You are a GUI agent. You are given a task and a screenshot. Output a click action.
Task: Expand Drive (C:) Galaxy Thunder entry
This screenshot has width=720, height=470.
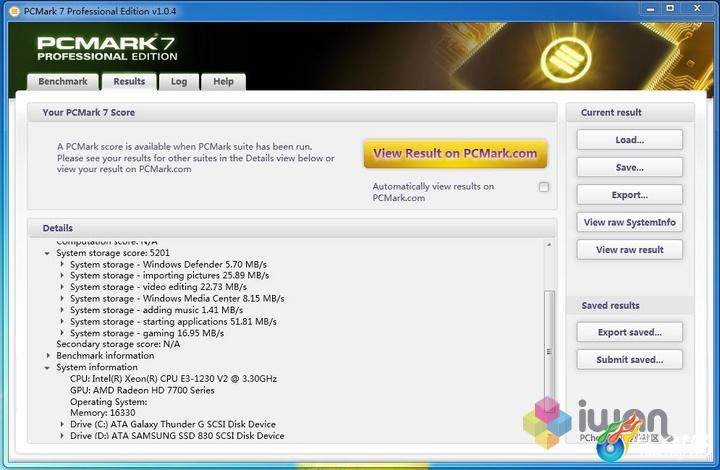62,424
